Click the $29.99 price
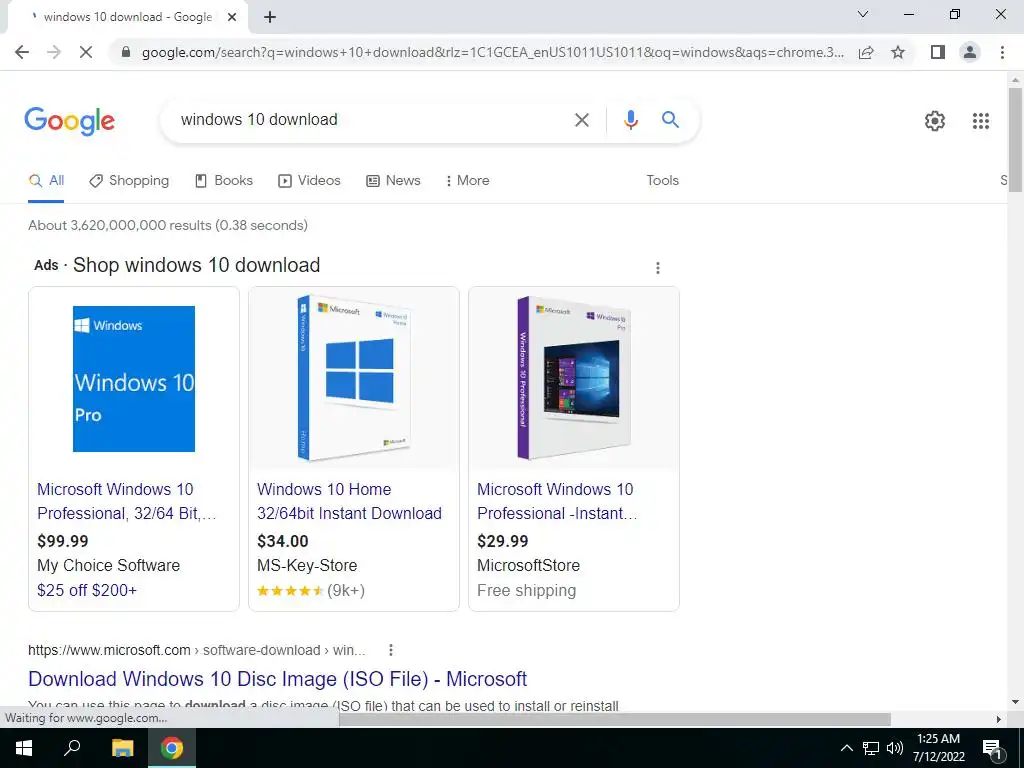Image resolution: width=1024 pixels, height=768 pixels. (x=502, y=541)
